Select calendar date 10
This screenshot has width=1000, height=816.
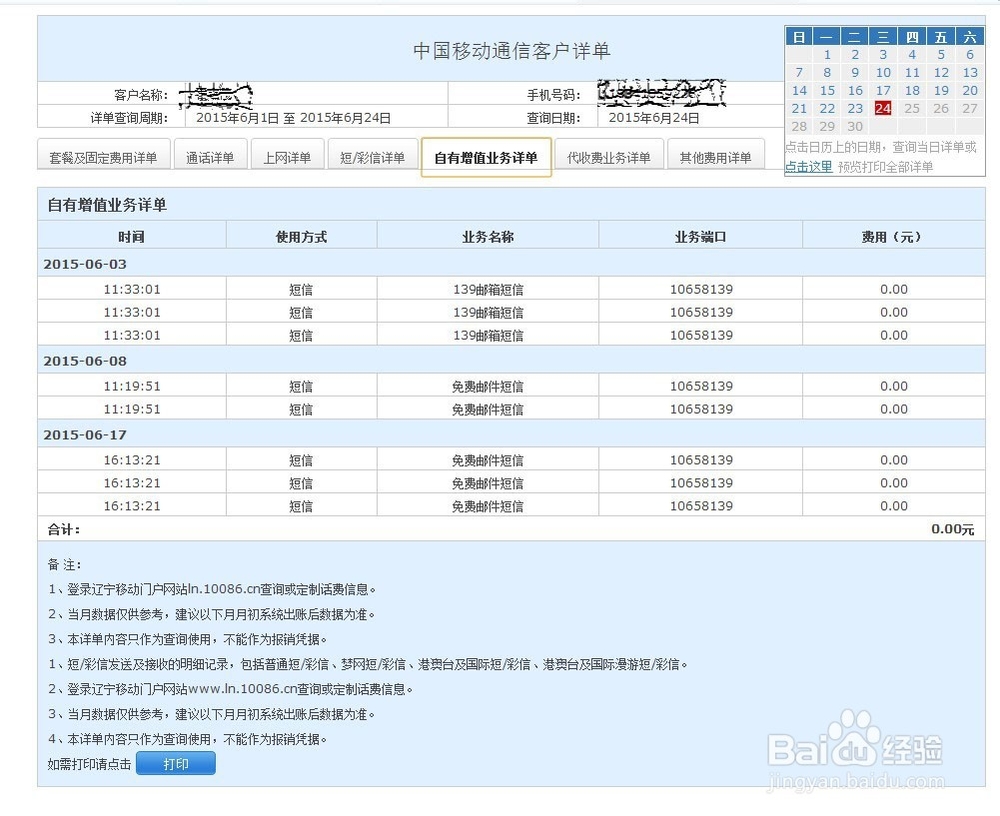point(883,73)
